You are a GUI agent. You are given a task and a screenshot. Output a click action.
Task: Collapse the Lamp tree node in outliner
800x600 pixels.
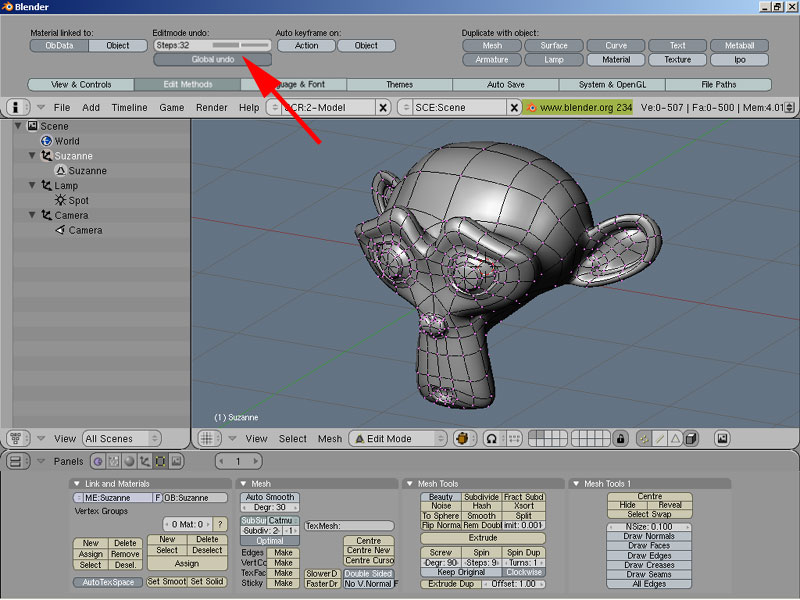click(x=32, y=185)
